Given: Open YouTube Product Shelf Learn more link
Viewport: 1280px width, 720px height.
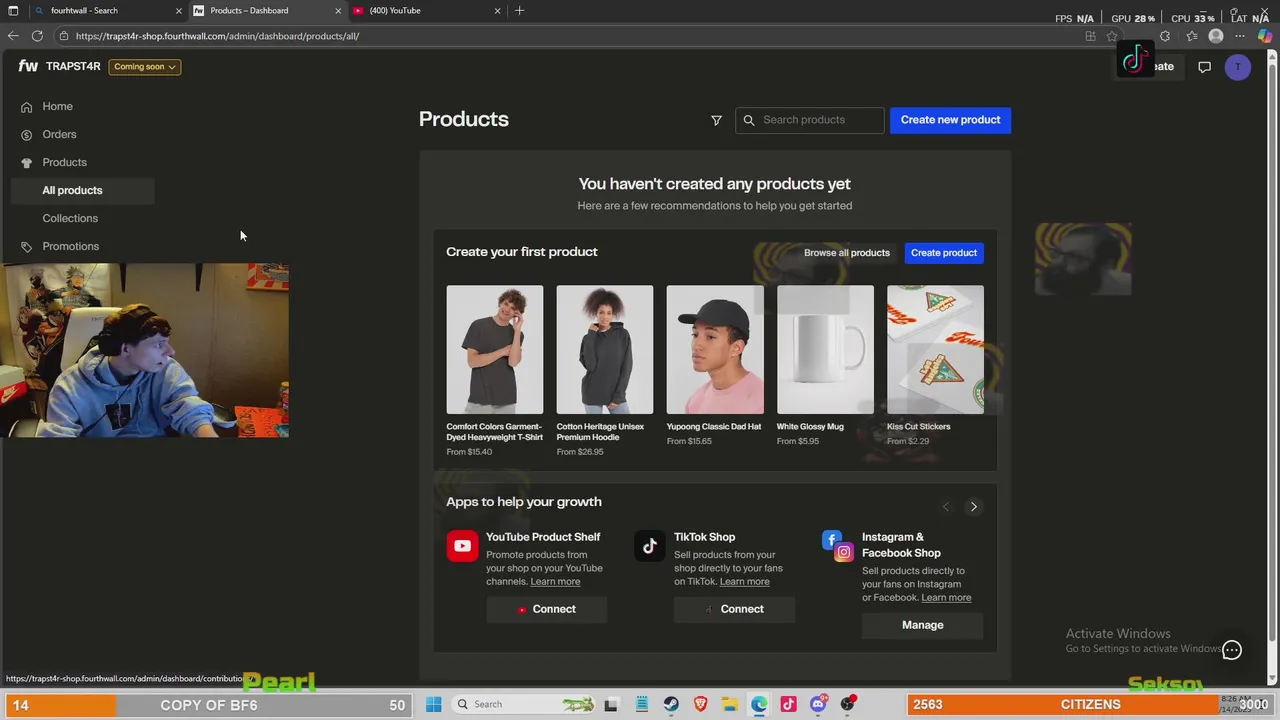Looking at the screenshot, I should [555, 582].
